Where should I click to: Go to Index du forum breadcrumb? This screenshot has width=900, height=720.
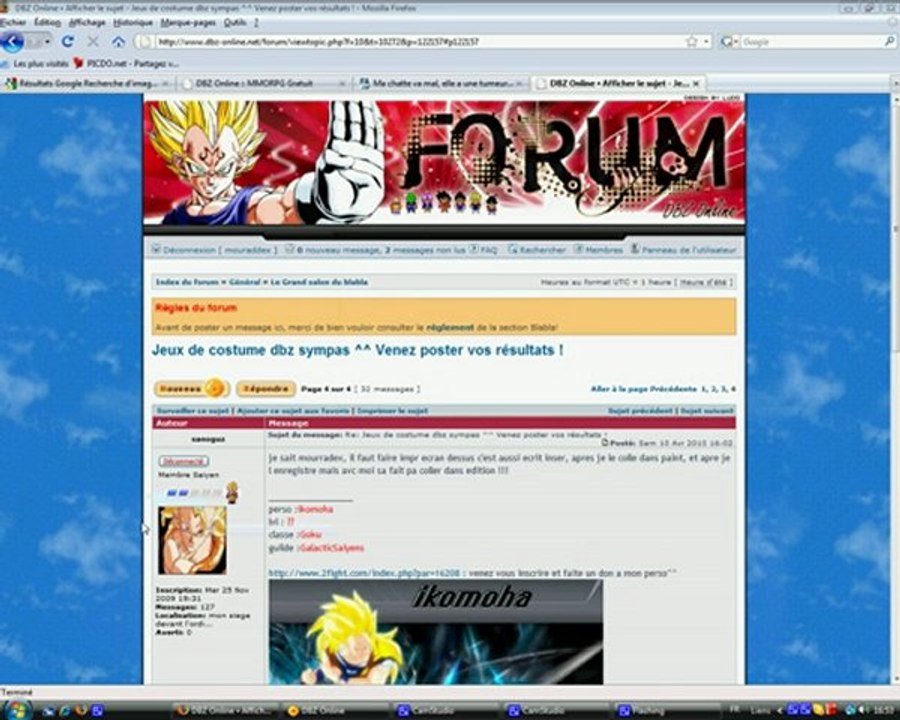187,282
